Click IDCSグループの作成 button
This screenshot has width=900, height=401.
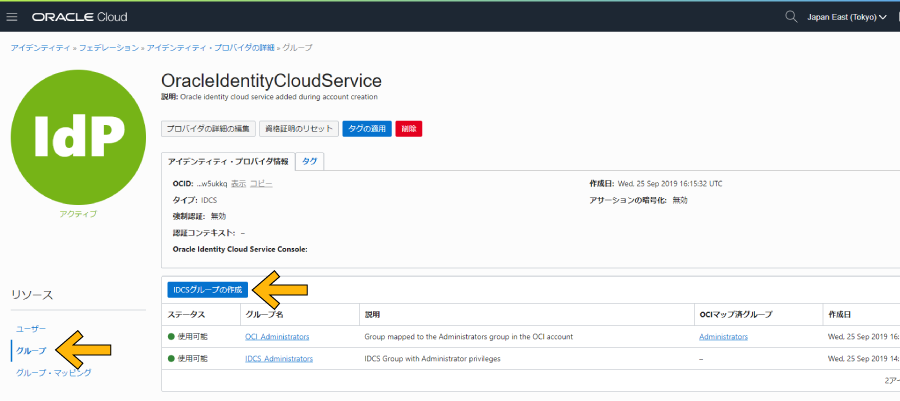(x=208, y=290)
